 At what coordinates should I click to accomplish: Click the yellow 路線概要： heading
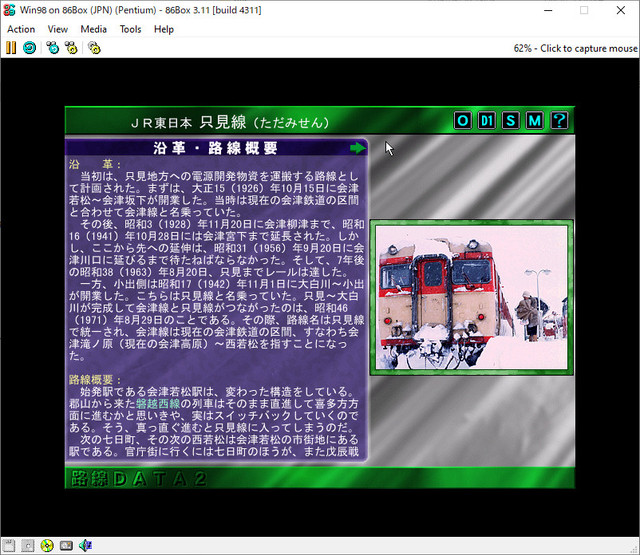95,380
